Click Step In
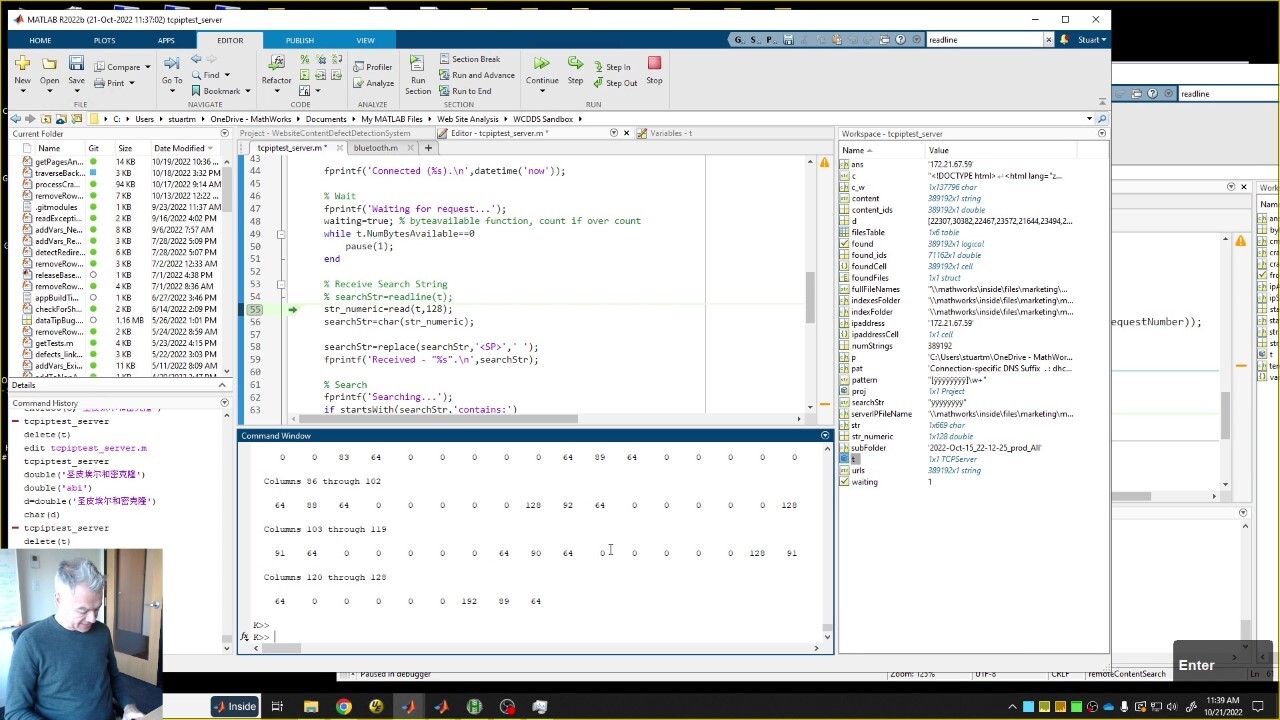Viewport: 1280px width, 720px height. (612, 67)
